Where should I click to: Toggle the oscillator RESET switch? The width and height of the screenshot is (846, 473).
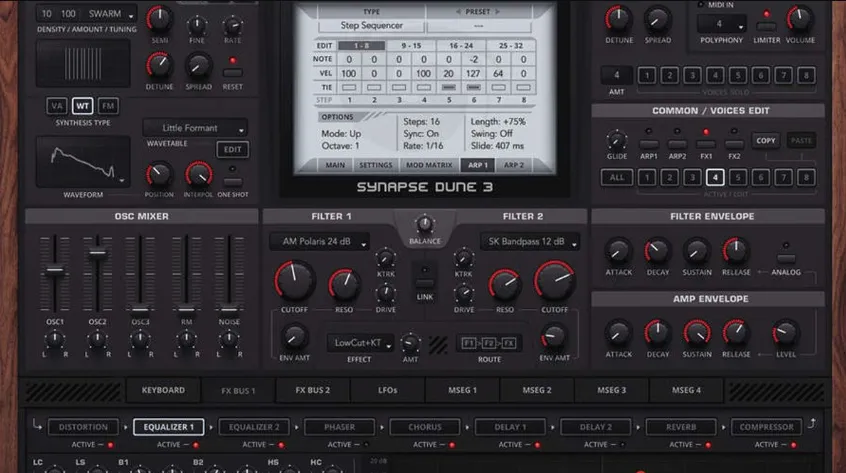233,73
